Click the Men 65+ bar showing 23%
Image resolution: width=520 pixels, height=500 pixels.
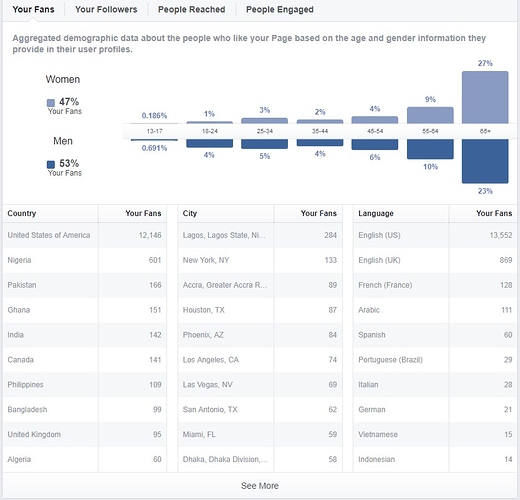click(x=485, y=161)
